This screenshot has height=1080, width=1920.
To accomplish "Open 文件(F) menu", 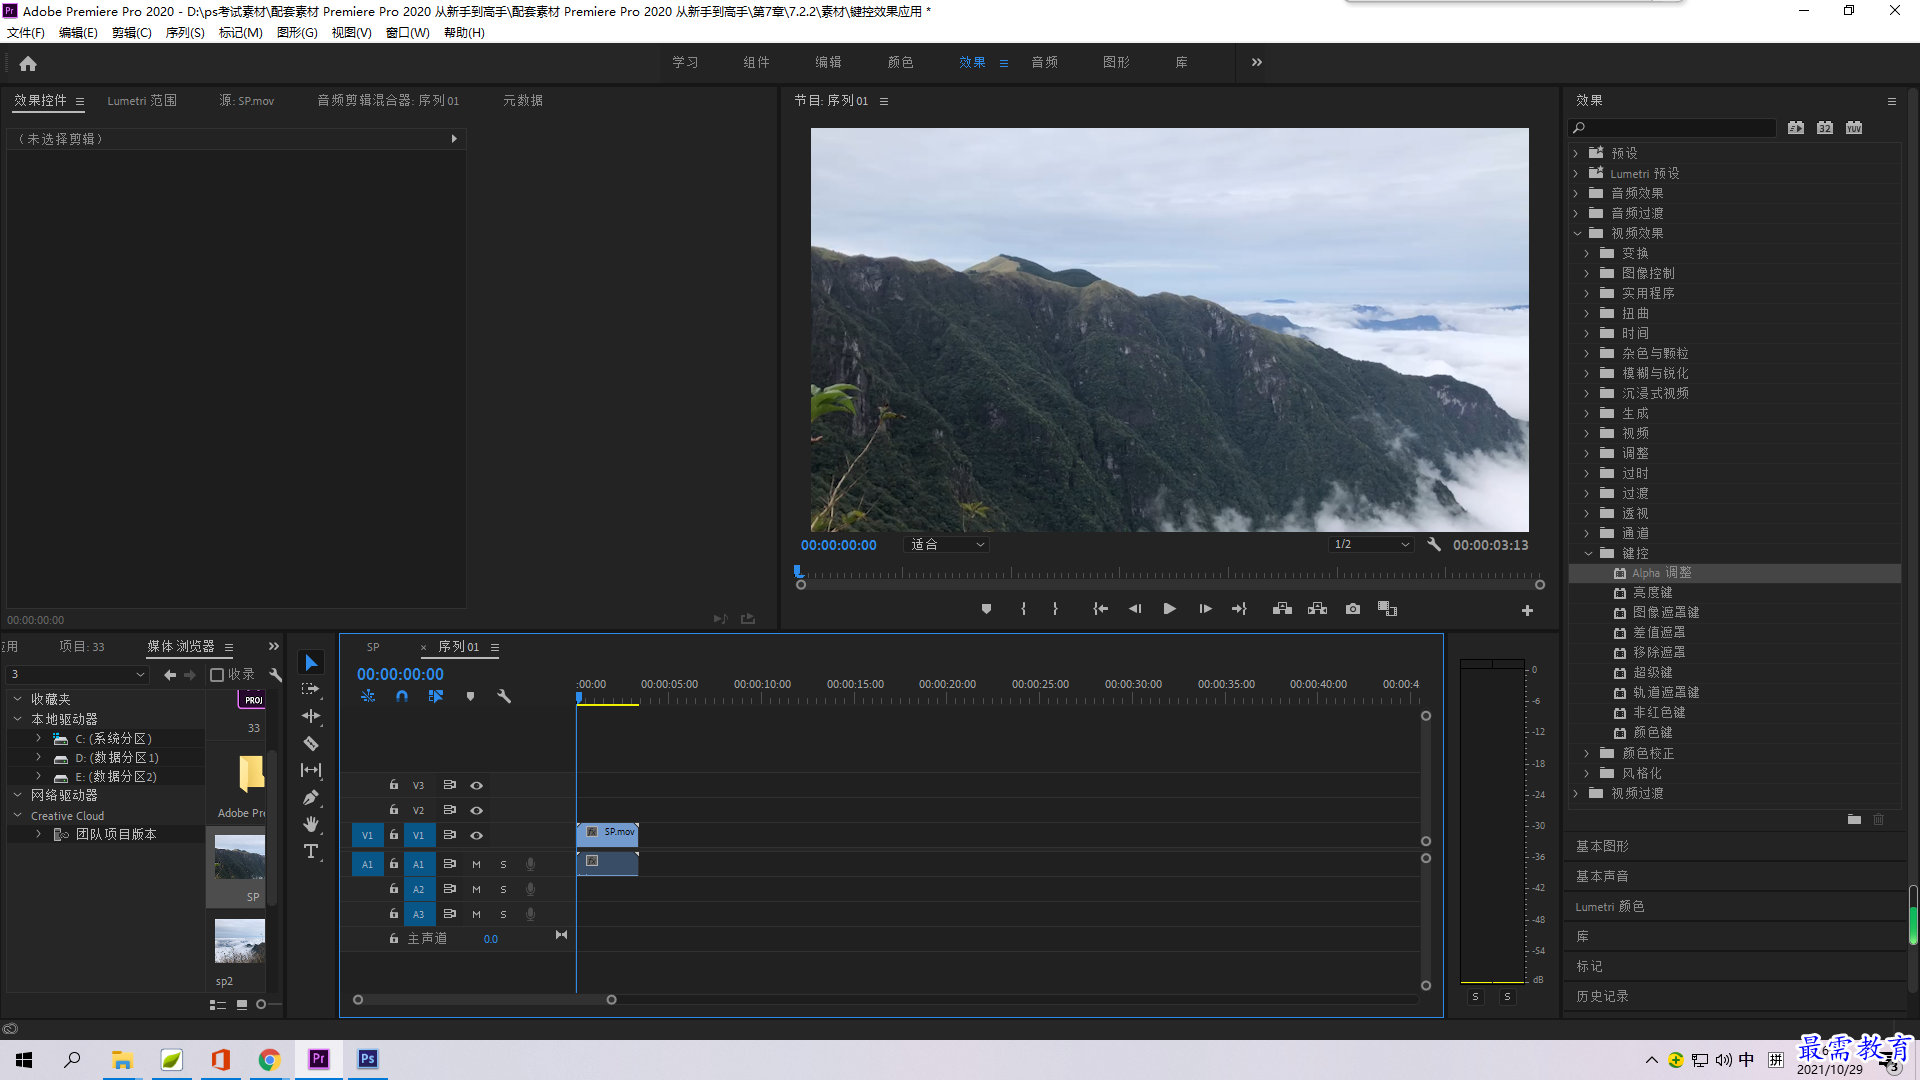I will click(x=26, y=33).
